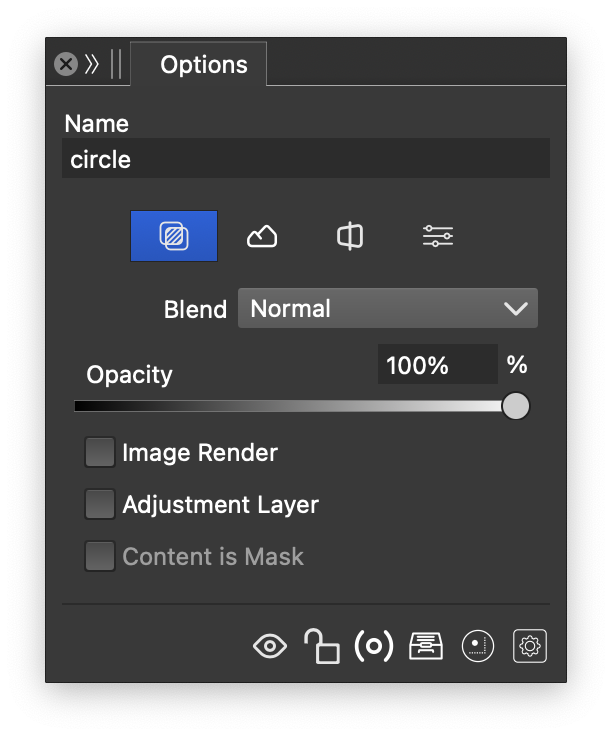
Task: Click the Opacity slider handle
Action: click(515, 406)
